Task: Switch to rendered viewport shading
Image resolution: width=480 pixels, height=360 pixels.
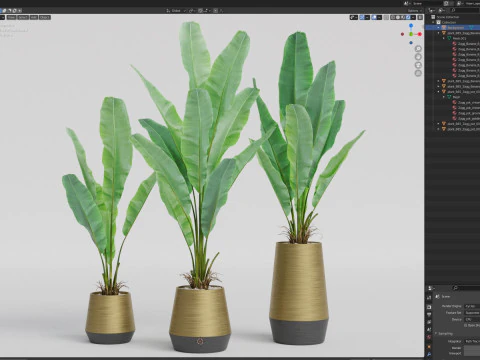Action: pos(408,17)
